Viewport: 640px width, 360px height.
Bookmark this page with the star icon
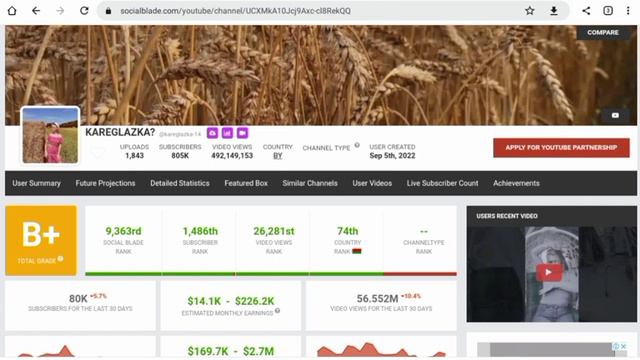point(529,11)
